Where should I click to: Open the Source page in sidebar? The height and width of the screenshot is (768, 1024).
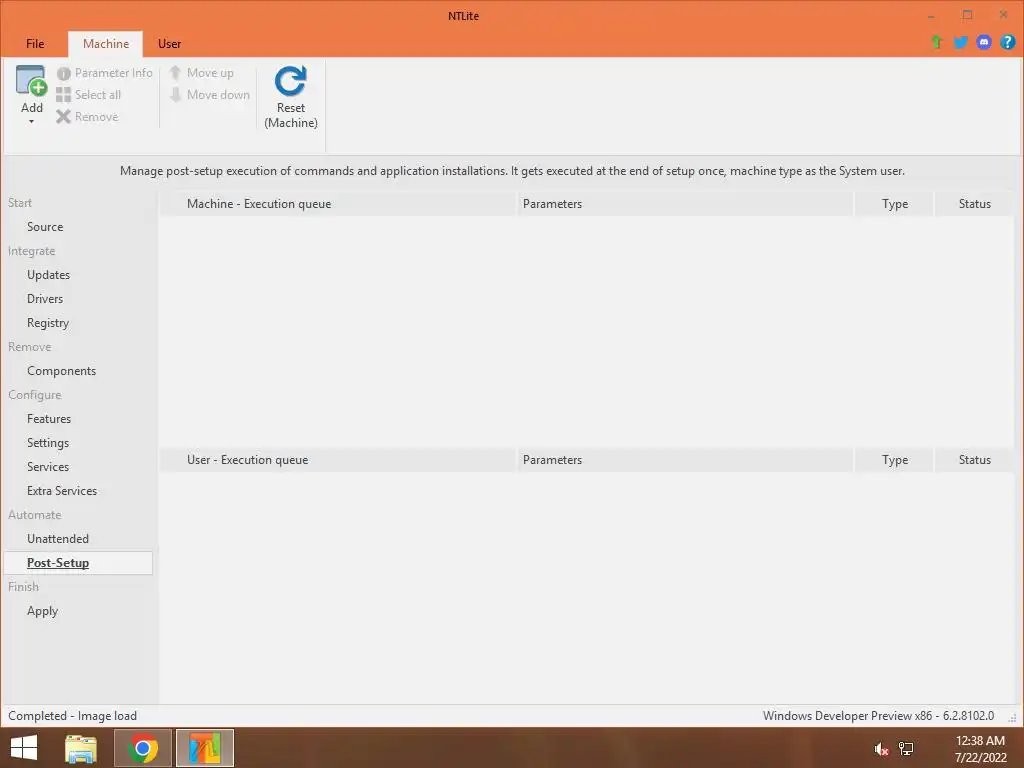click(45, 227)
